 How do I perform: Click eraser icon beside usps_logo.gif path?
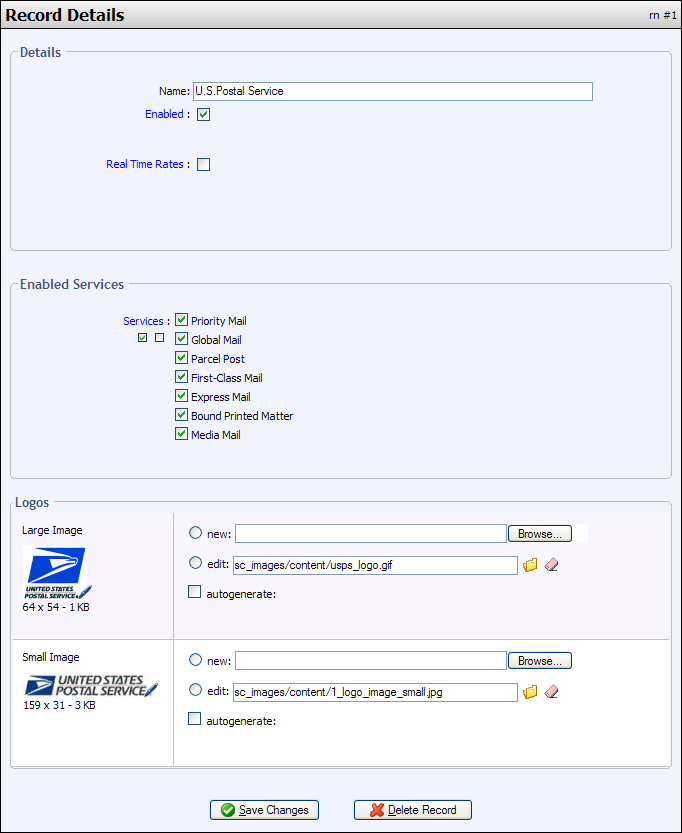pos(551,565)
